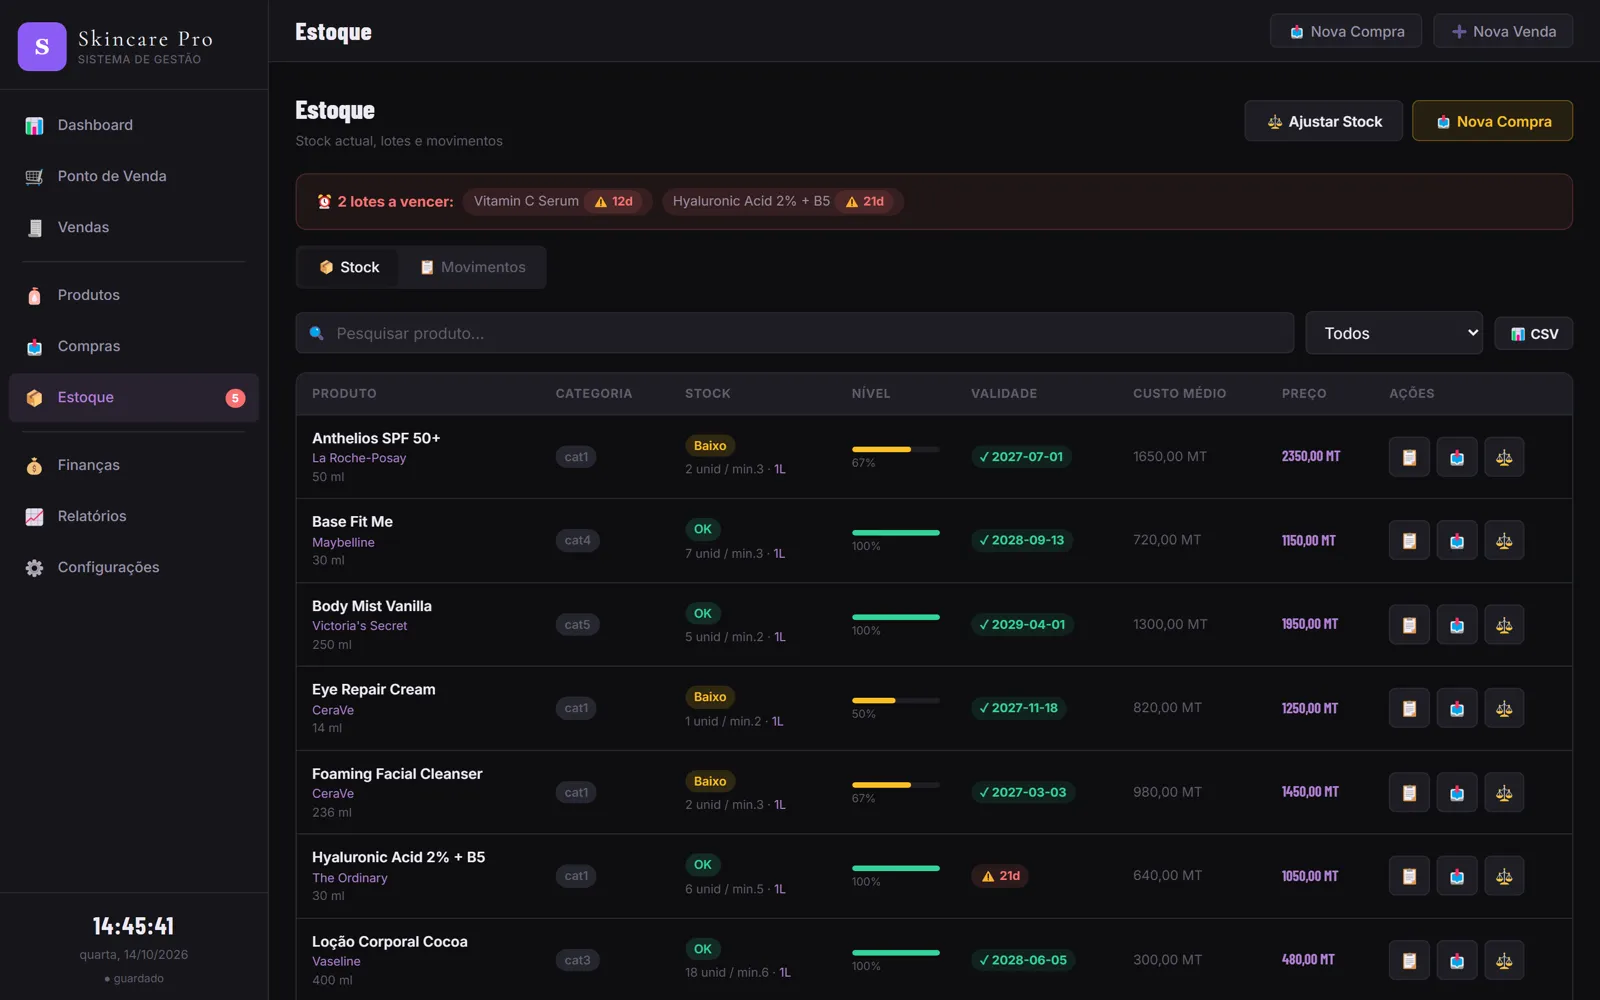Screen dimensions: 1600x1000
Task: Open Vendas in the sidebar
Action: coord(134,227)
